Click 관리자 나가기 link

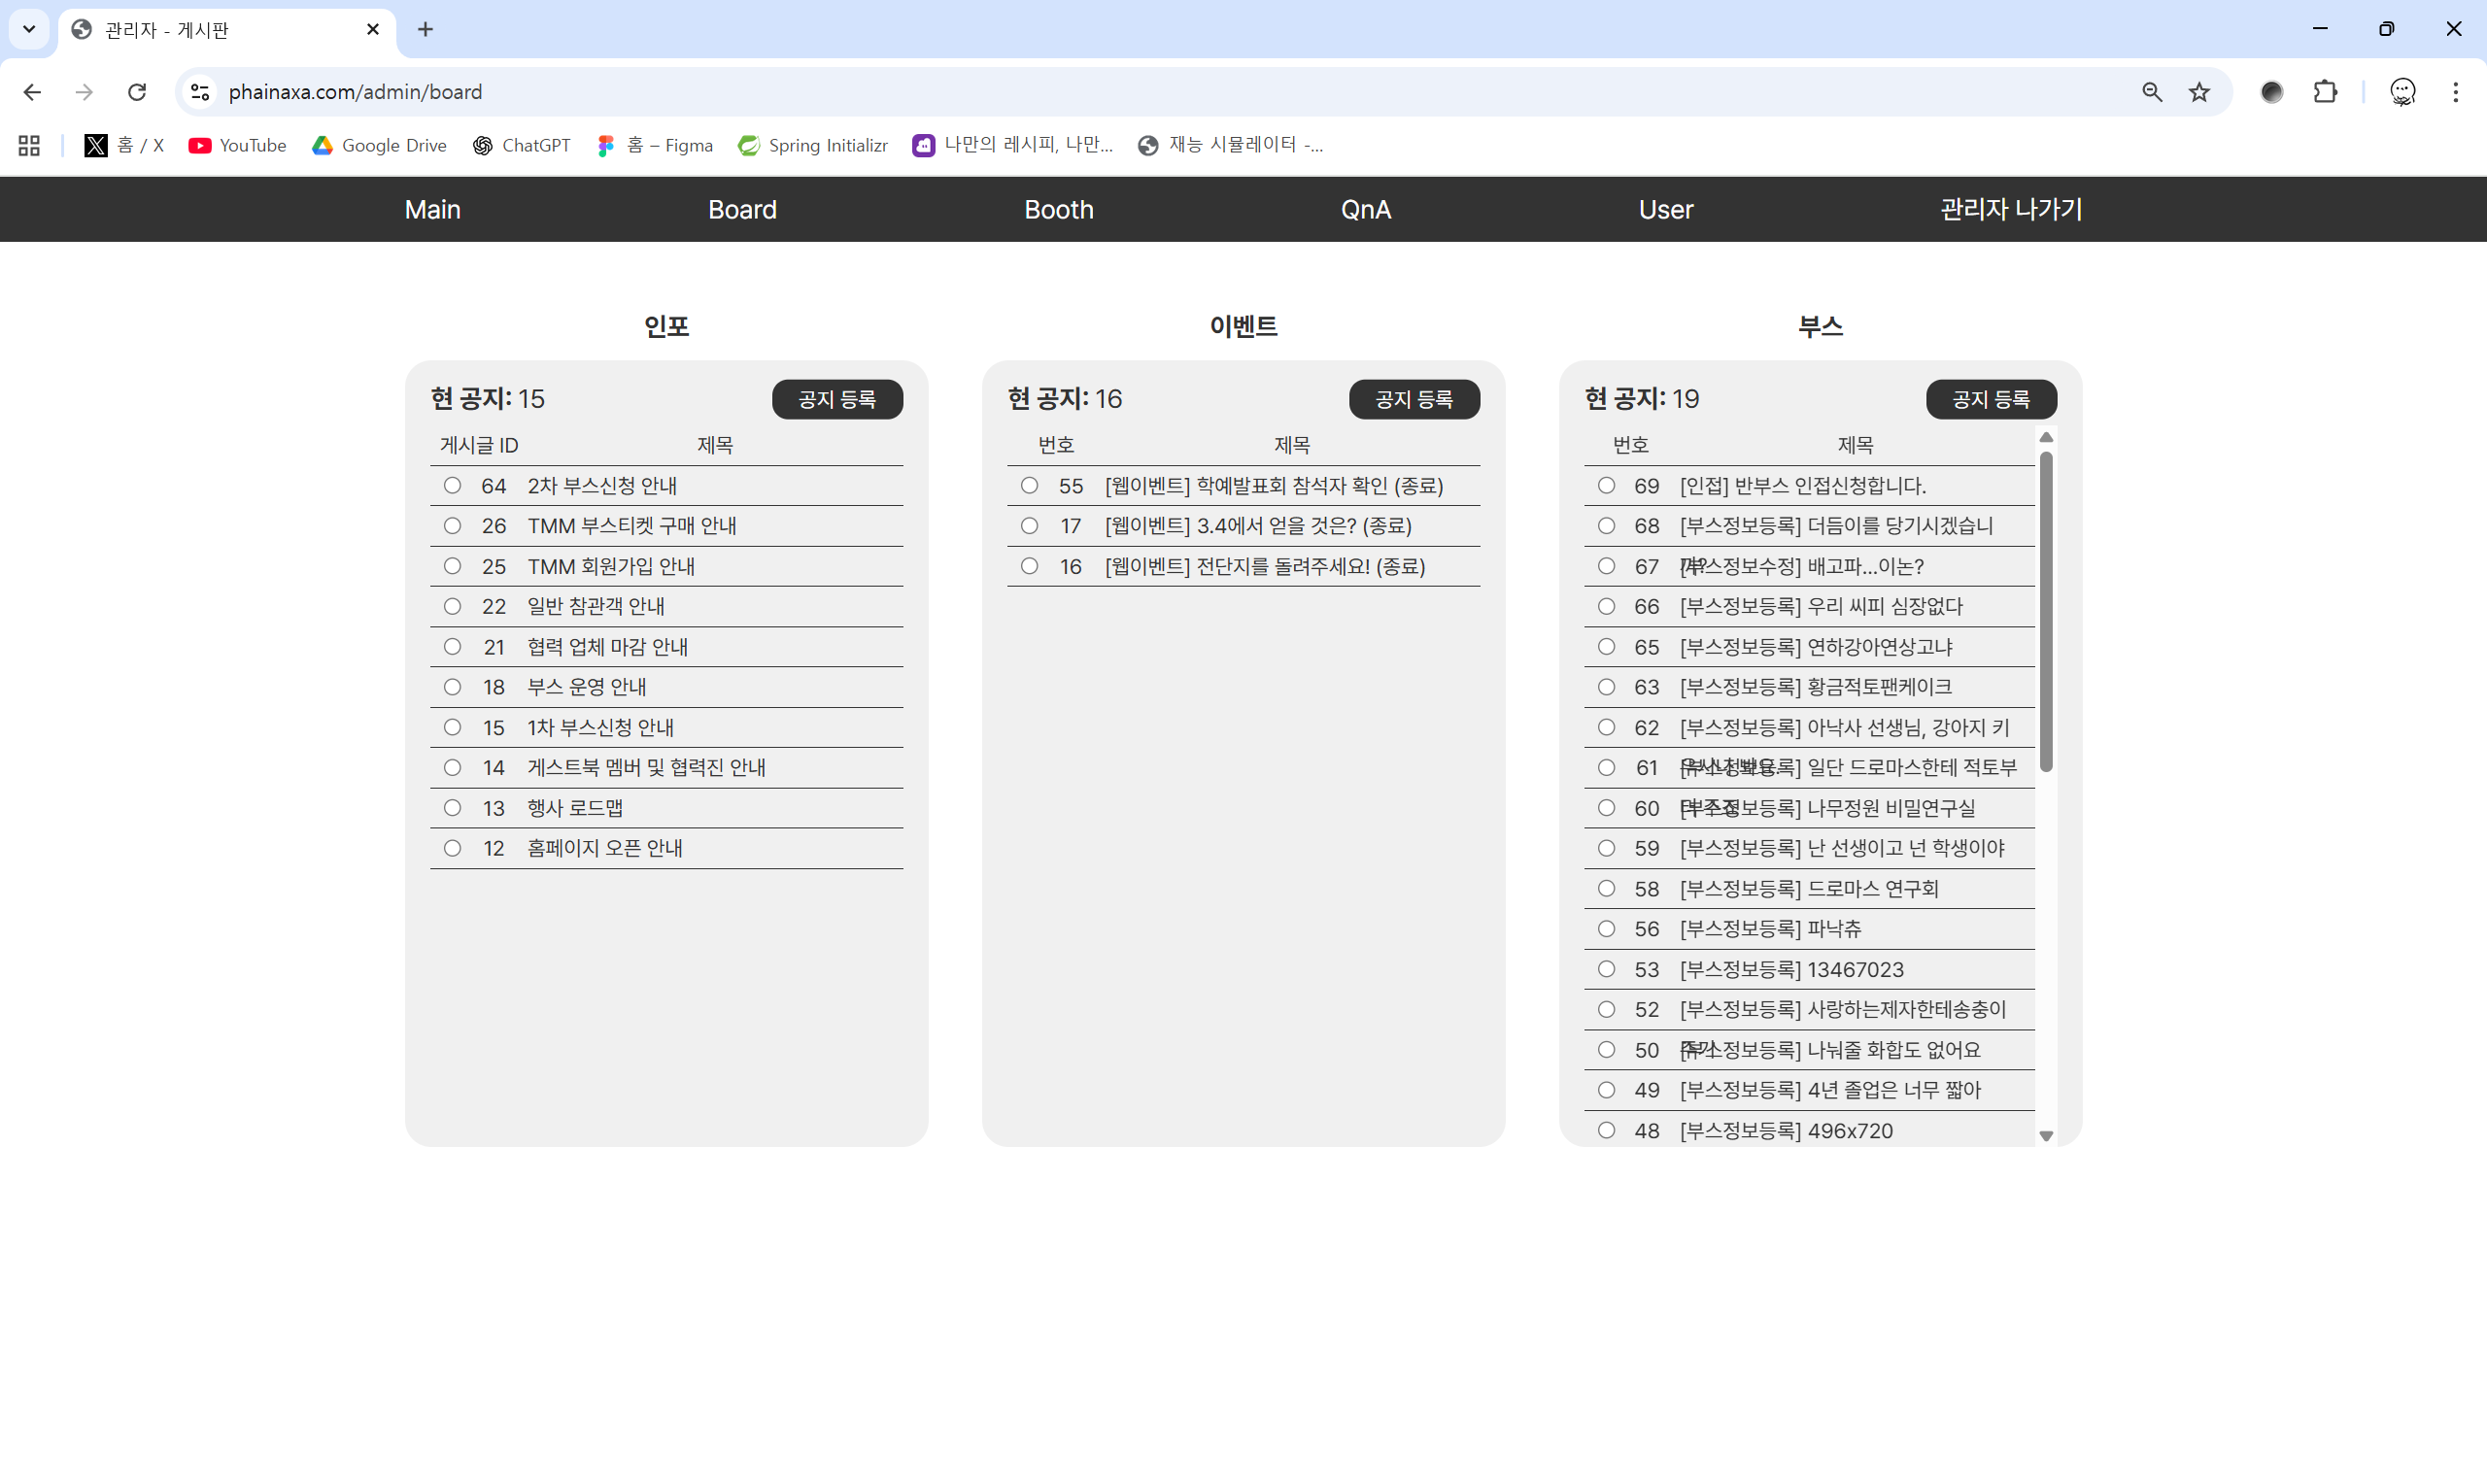(2011, 209)
